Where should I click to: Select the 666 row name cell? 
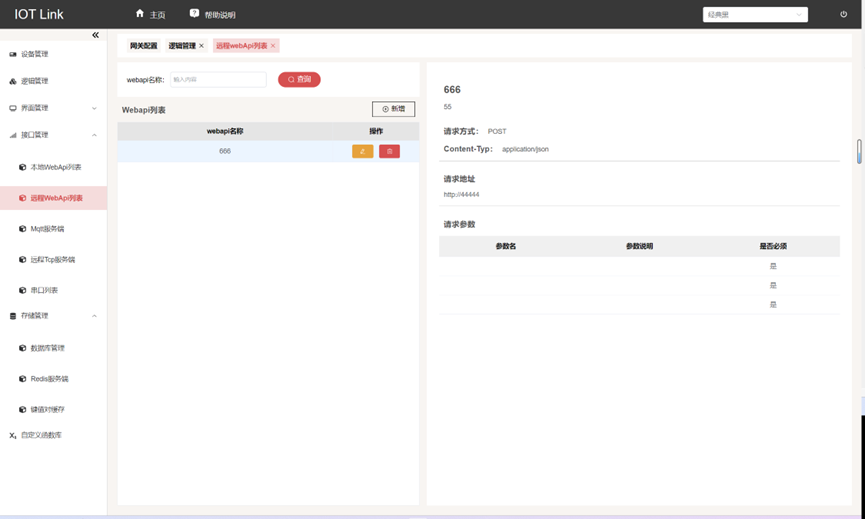(x=225, y=151)
